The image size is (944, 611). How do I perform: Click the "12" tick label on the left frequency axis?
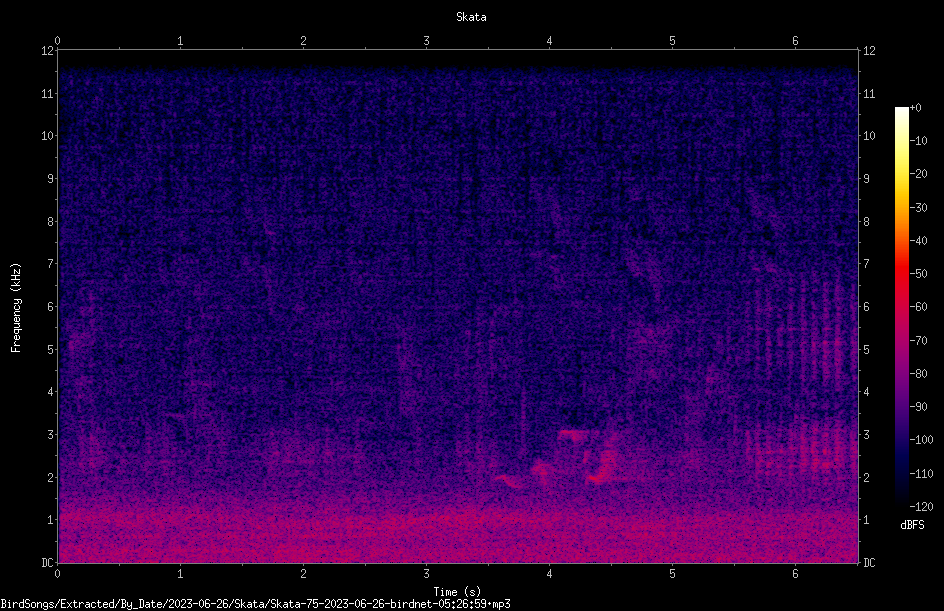47,51
